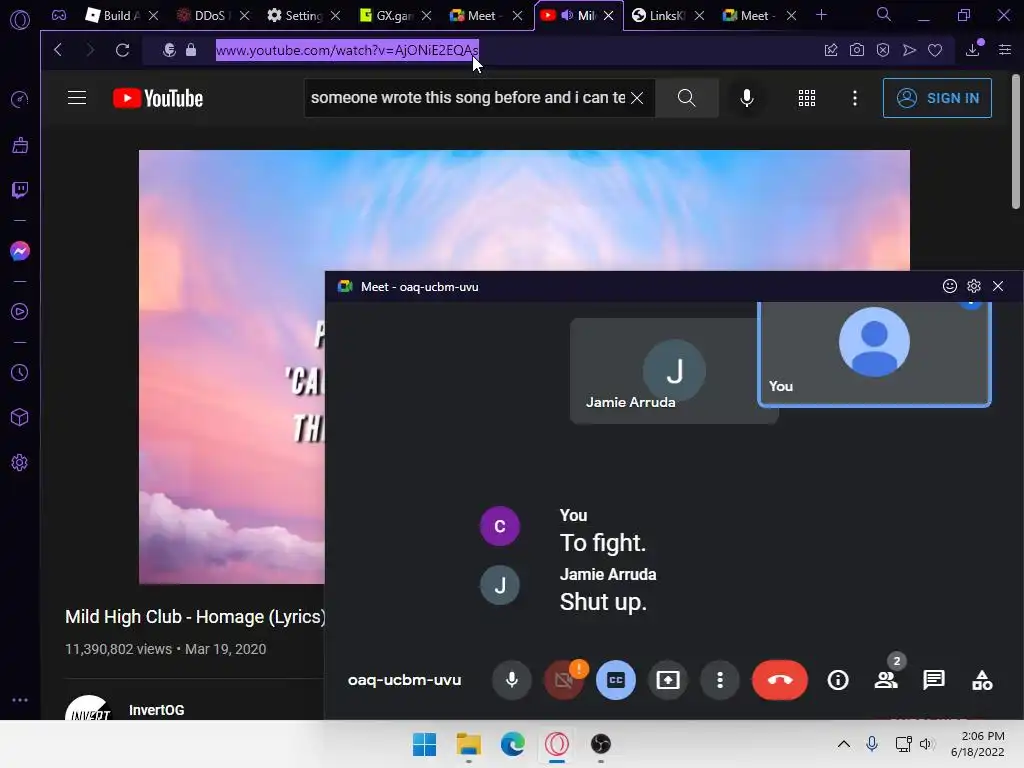Viewport: 1024px width, 768px height.
Task: Open OBS Studio from taskbar
Action: (x=601, y=744)
